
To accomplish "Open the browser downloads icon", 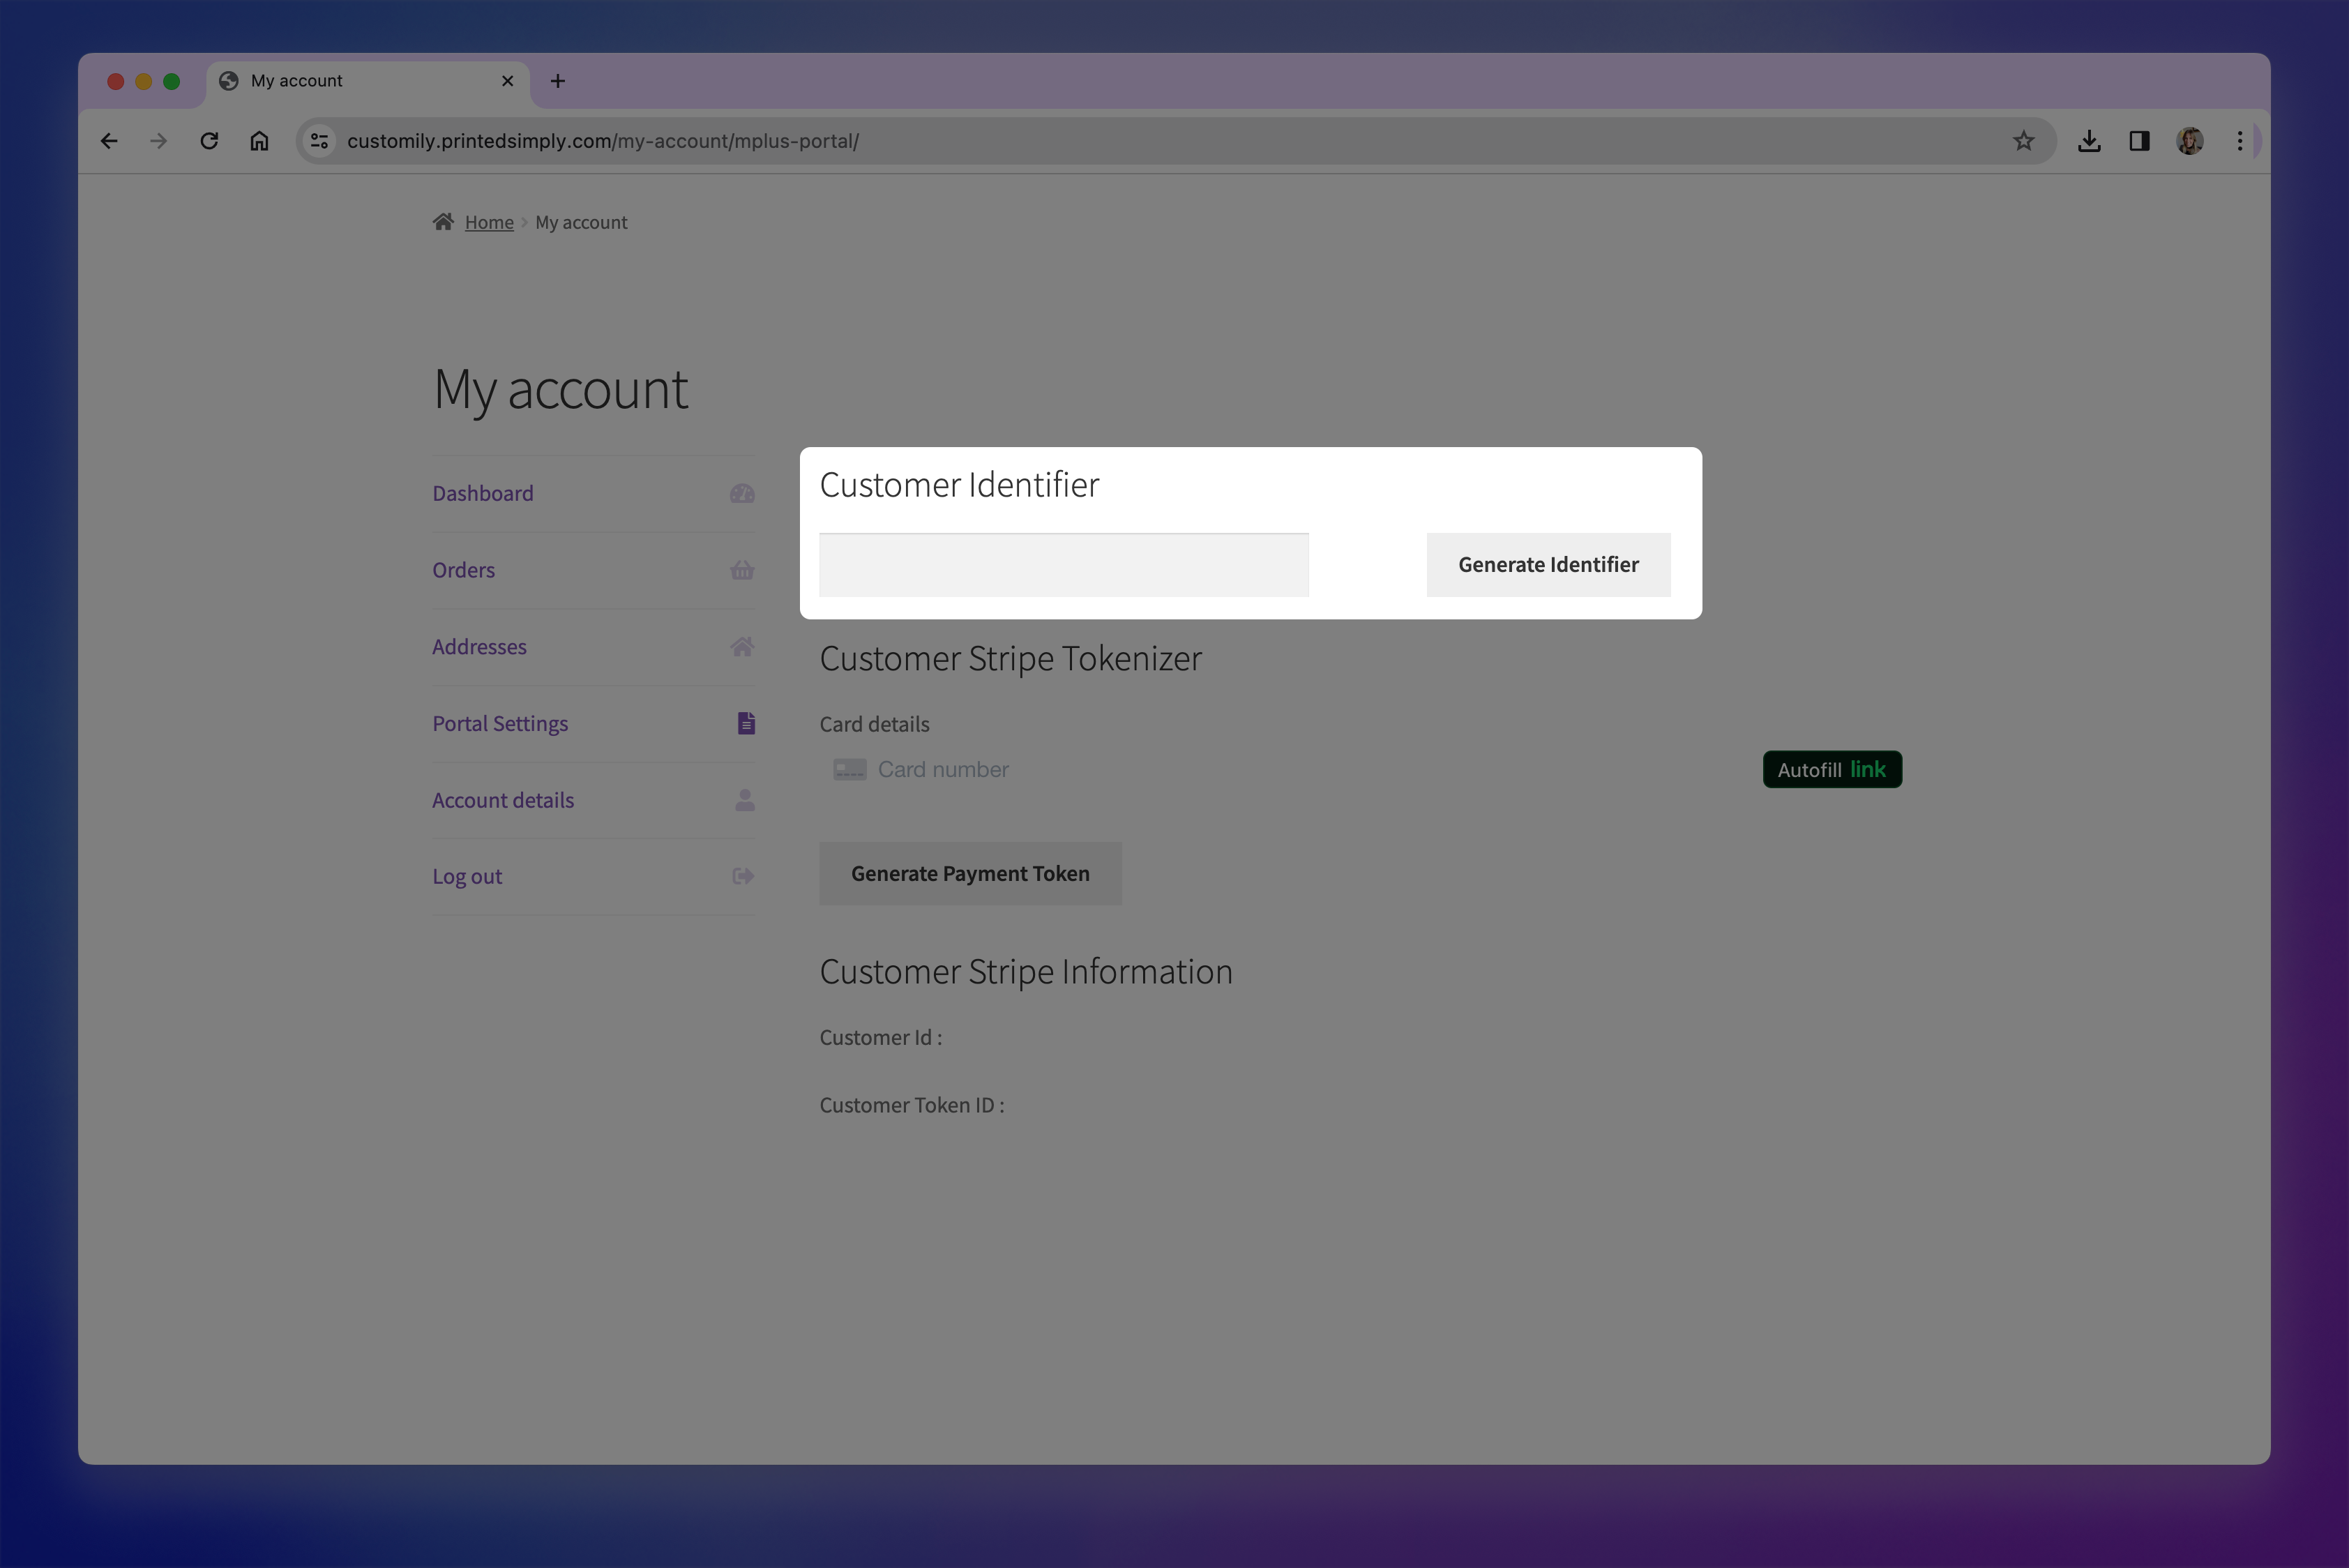I will (2088, 141).
